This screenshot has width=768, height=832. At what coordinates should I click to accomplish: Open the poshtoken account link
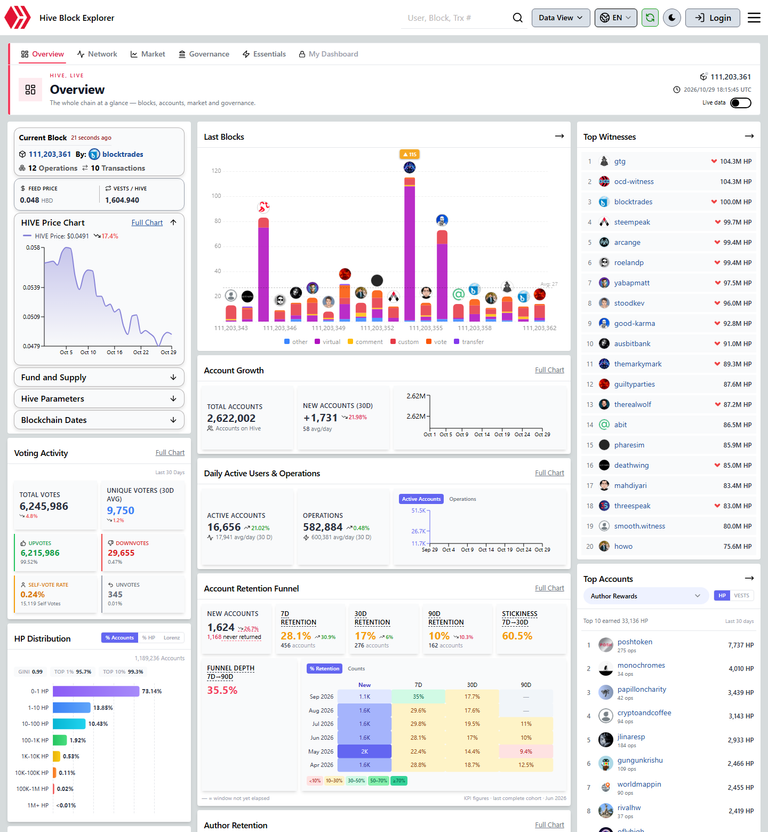tap(635, 642)
